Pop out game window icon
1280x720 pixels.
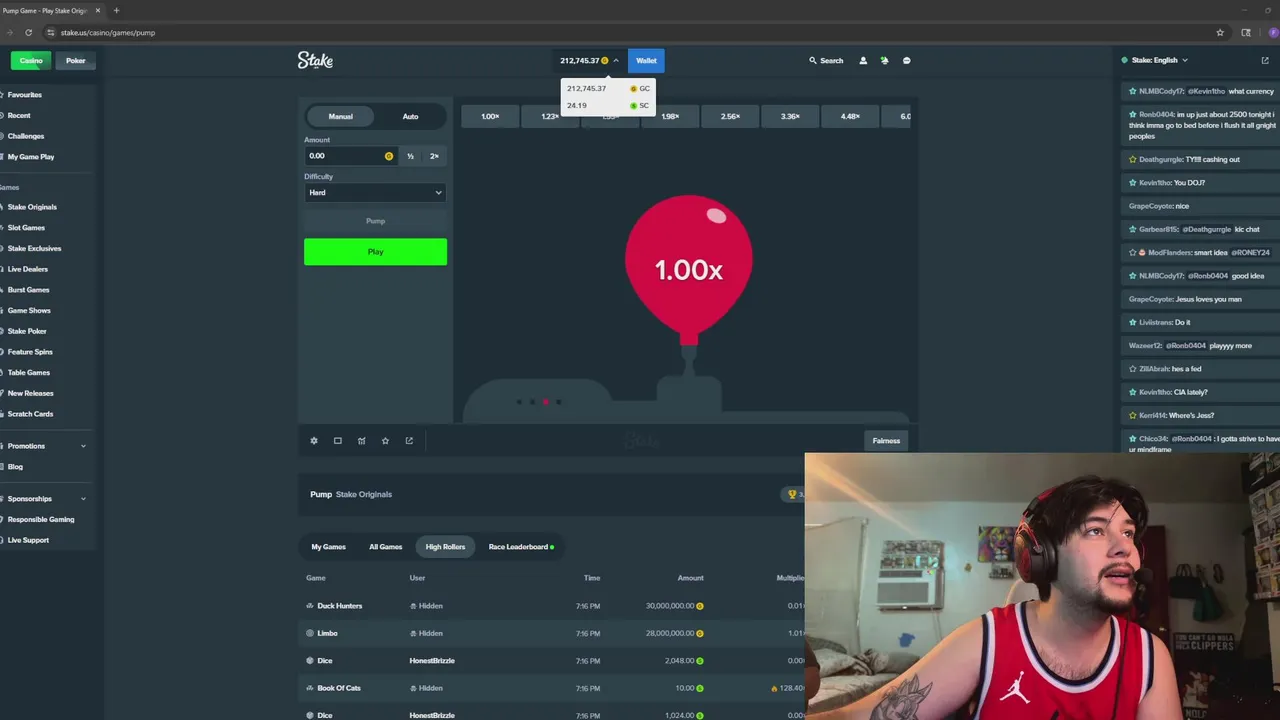(x=409, y=441)
